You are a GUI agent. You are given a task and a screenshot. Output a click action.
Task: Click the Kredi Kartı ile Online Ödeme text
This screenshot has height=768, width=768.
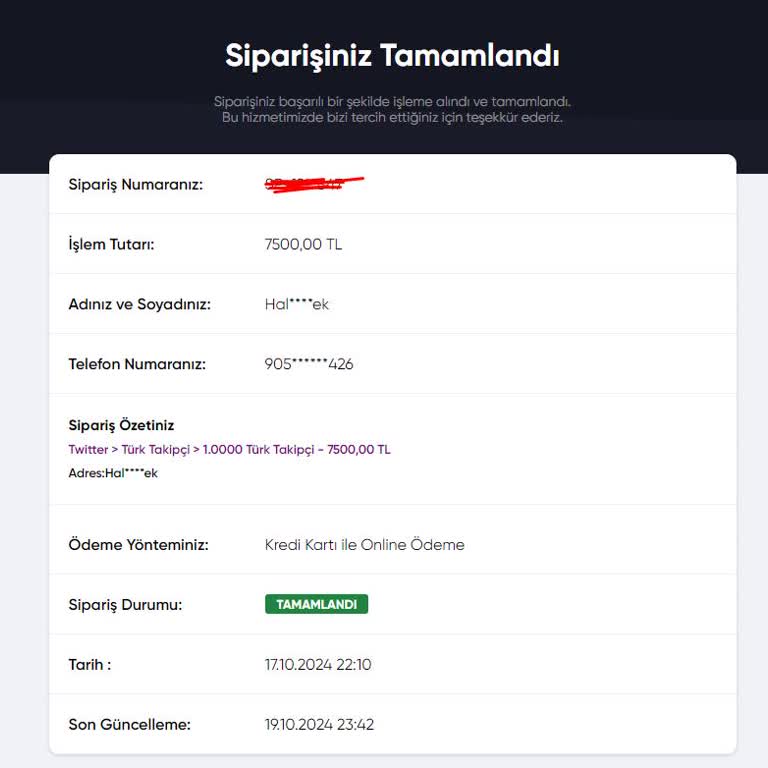click(x=364, y=545)
